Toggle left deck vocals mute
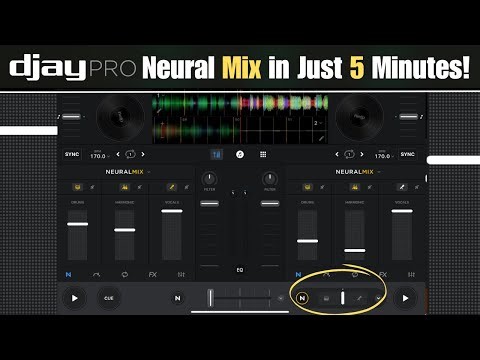480x360 pixels. point(187,187)
